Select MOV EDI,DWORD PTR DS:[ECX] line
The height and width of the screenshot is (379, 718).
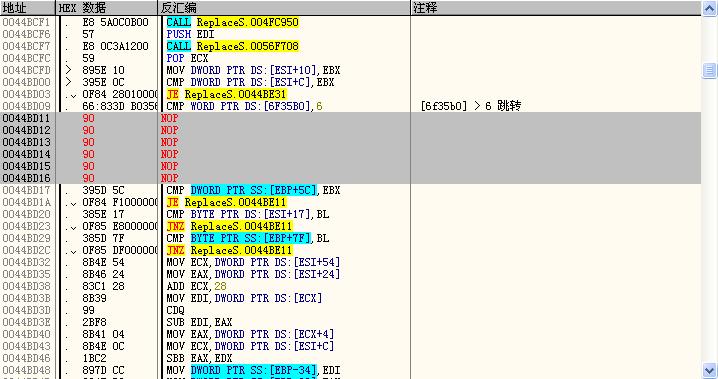pyautogui.click(x=244, y=298)
